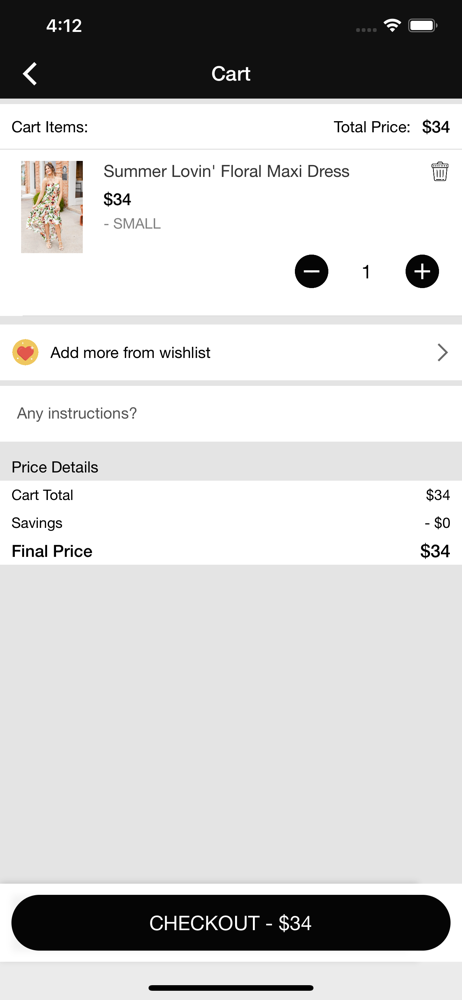
Task: Click the "Any instructions?" input field
Action: 231,413
